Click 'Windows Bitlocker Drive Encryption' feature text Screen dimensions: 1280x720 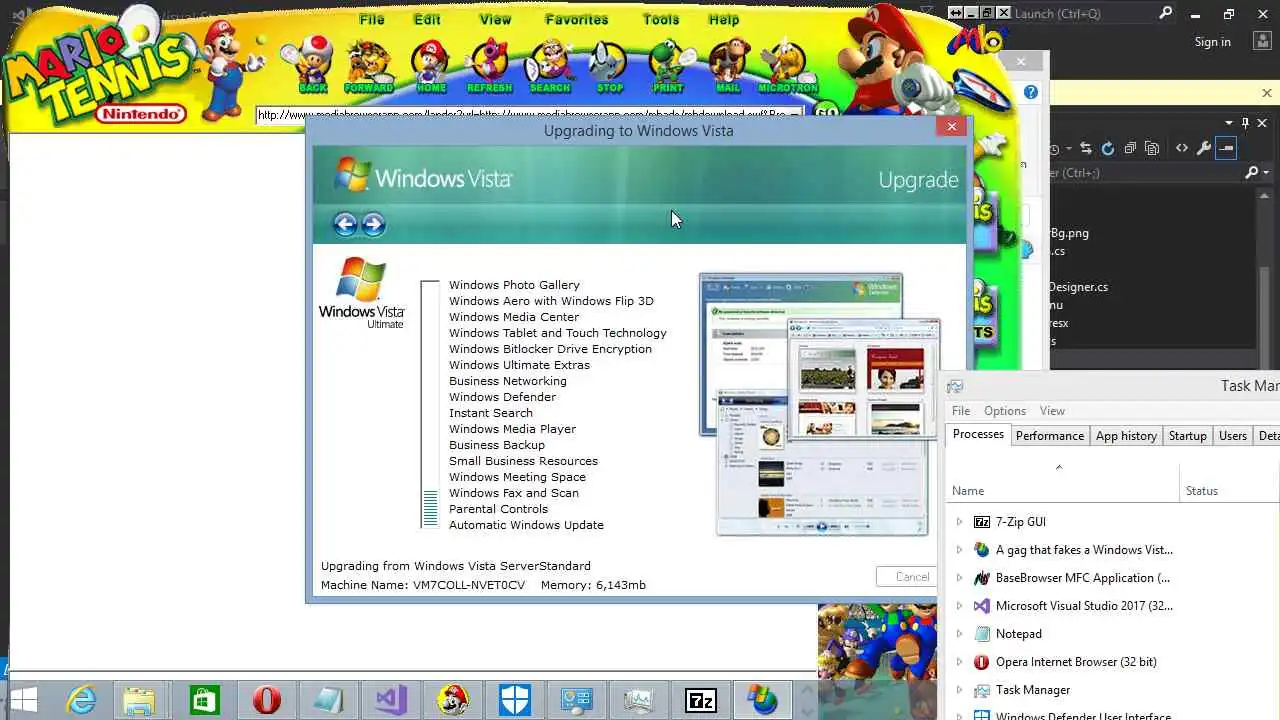tap(550, 349)
